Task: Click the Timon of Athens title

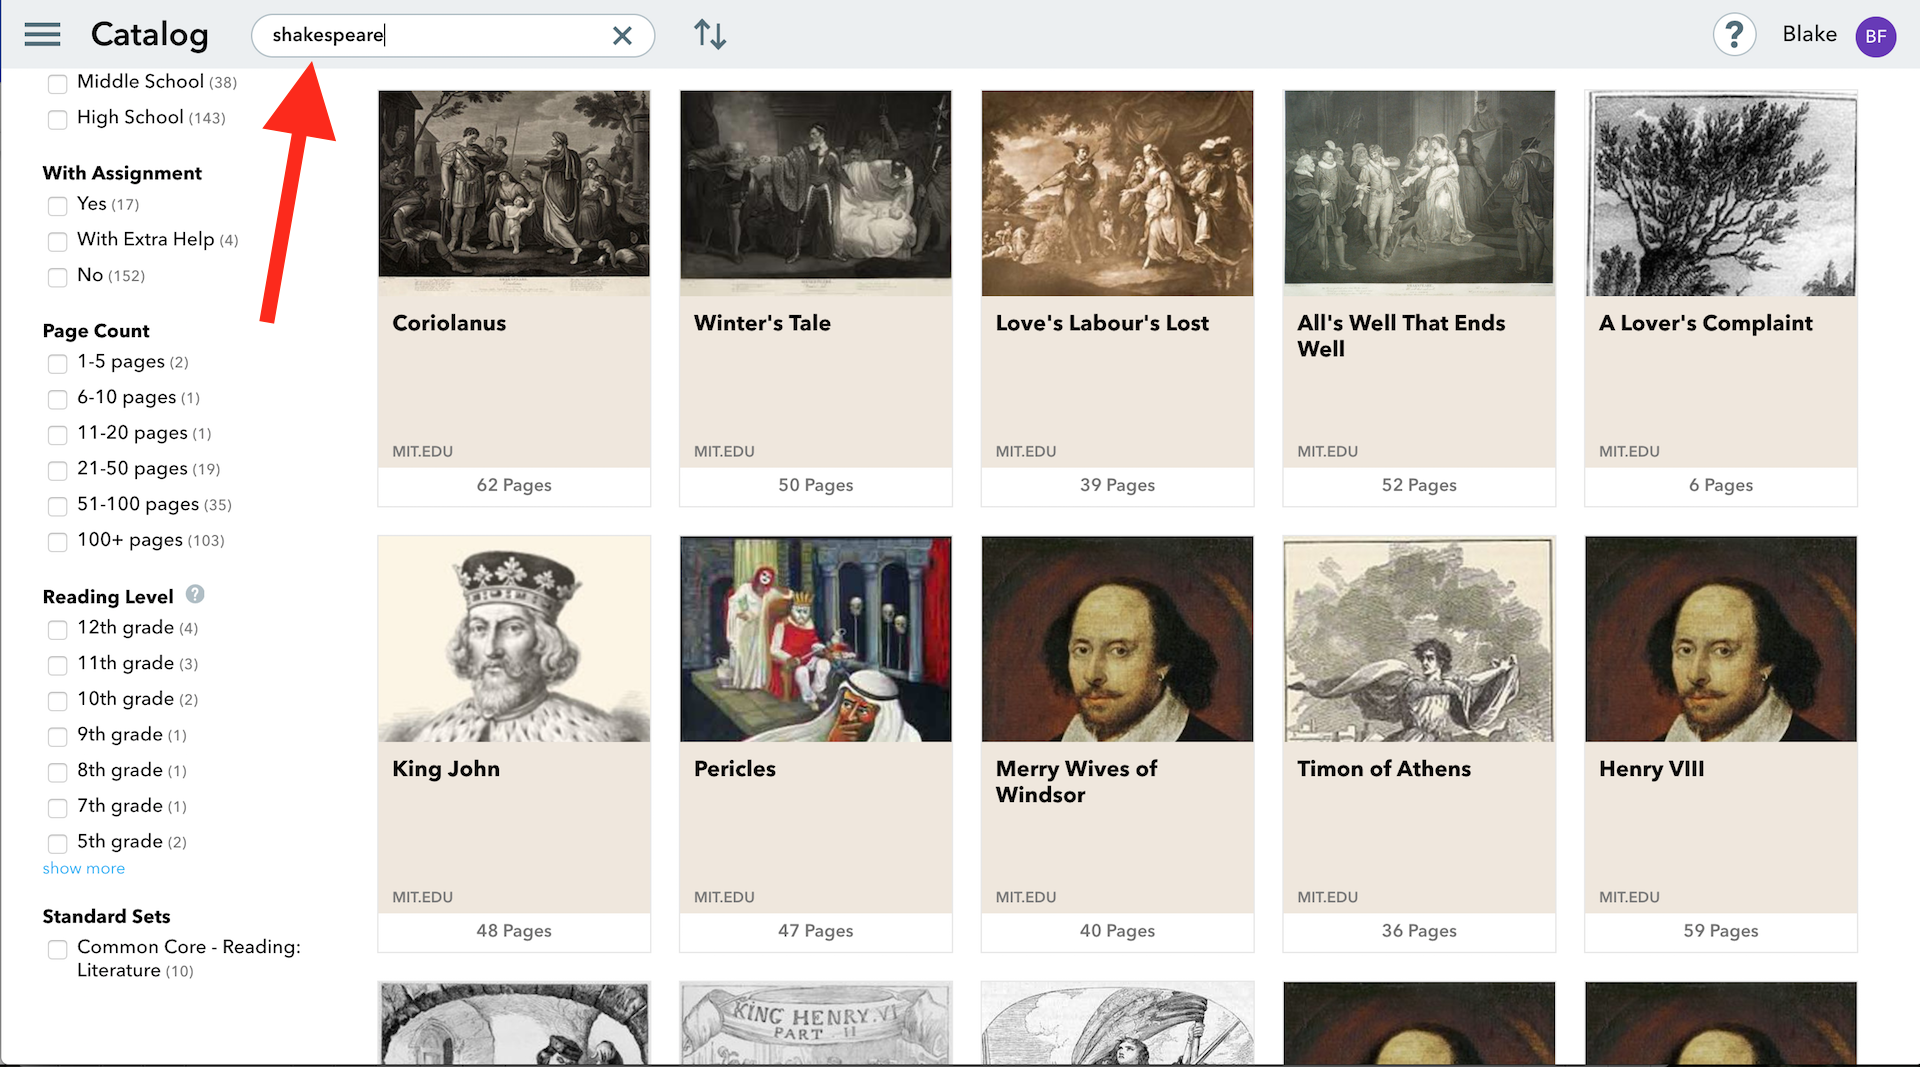Action: [1384, 769]
